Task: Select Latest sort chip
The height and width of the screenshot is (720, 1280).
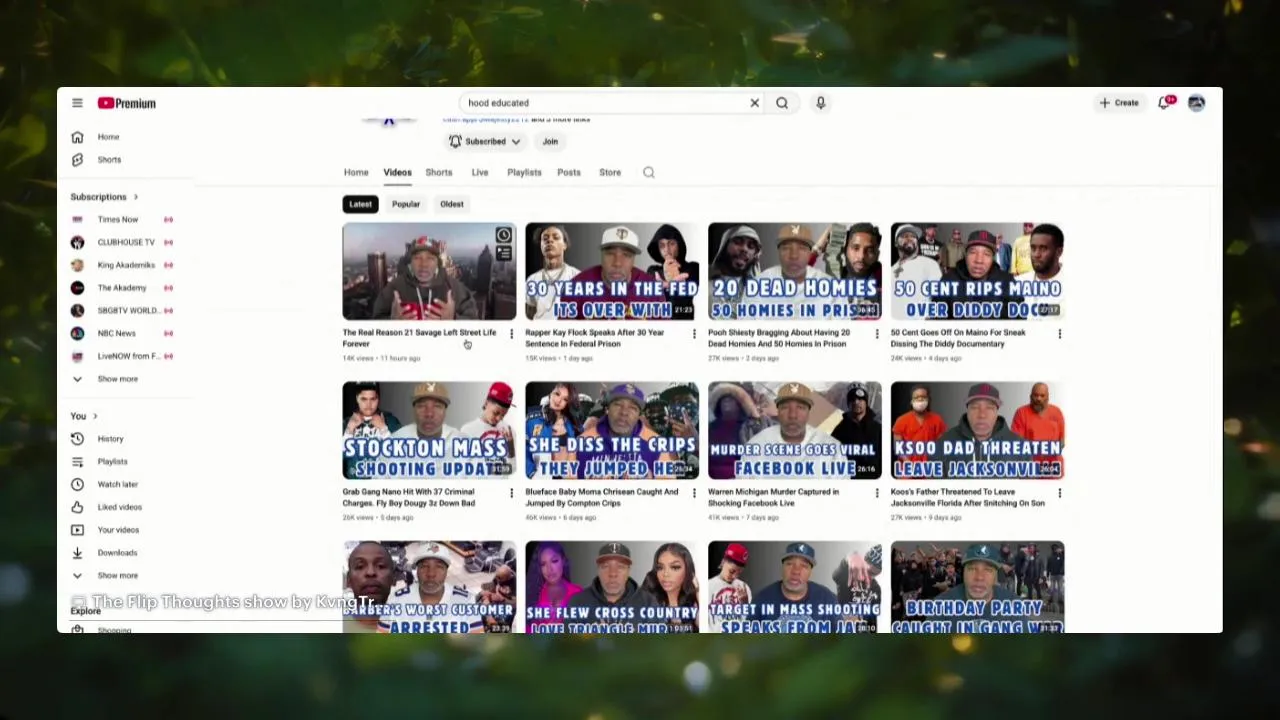Action: coord(360,204)
